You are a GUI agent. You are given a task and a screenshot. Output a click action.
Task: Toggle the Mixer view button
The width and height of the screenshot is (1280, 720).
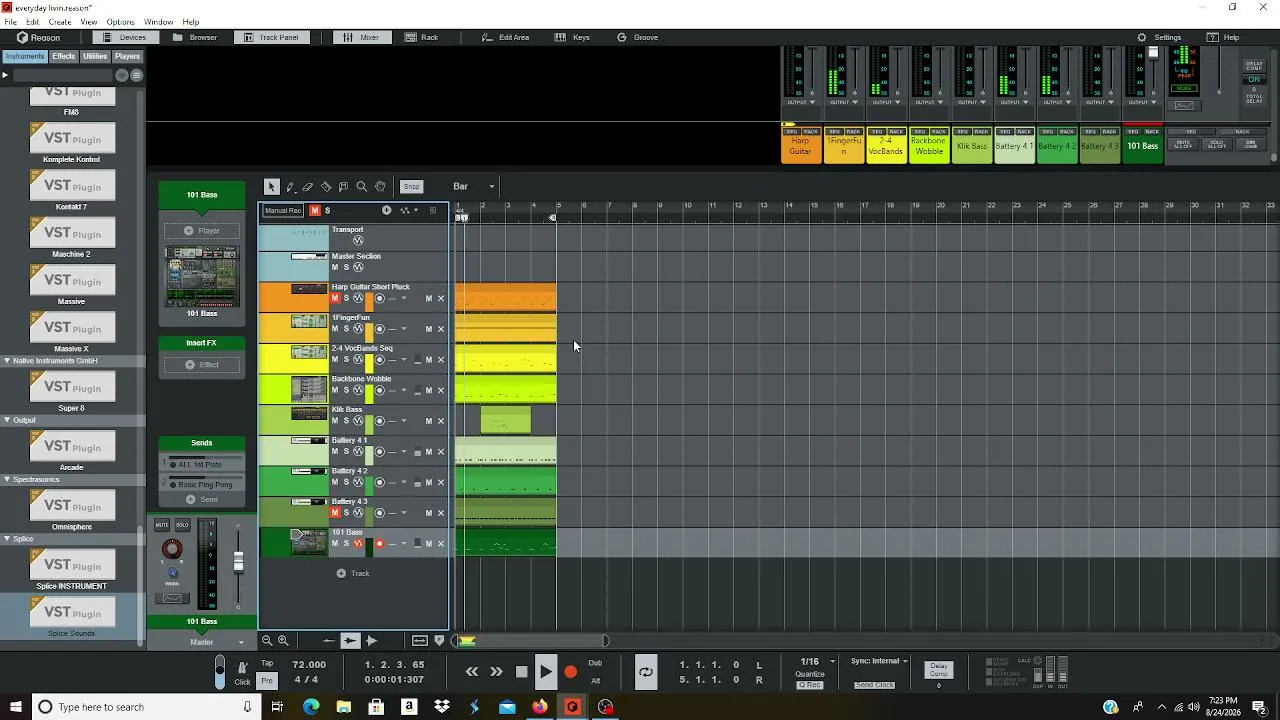361,38
